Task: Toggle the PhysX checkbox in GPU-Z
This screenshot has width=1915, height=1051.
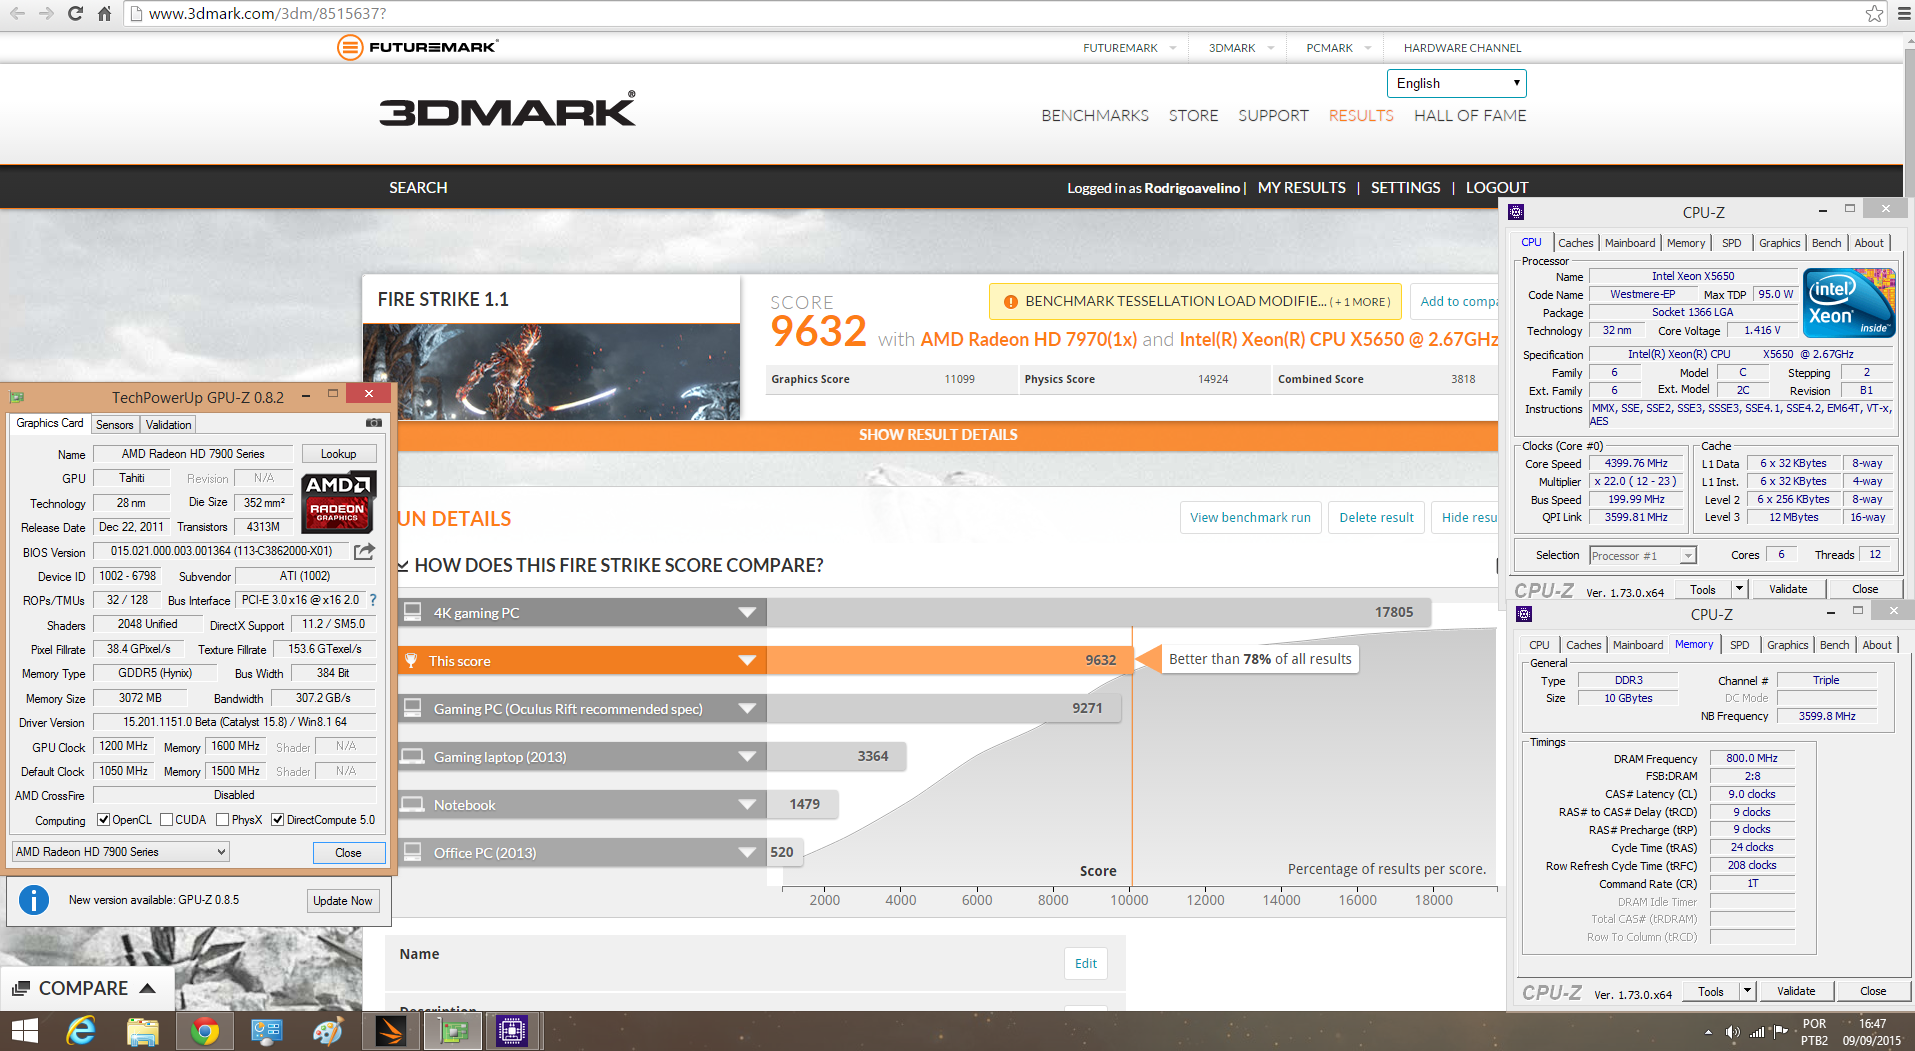Action: pyautogui.click(x=222, y=820)
